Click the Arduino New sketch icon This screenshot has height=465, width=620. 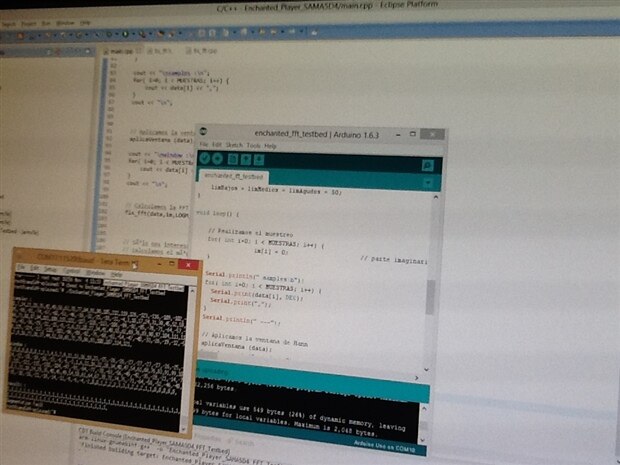[x=232, y=159]
